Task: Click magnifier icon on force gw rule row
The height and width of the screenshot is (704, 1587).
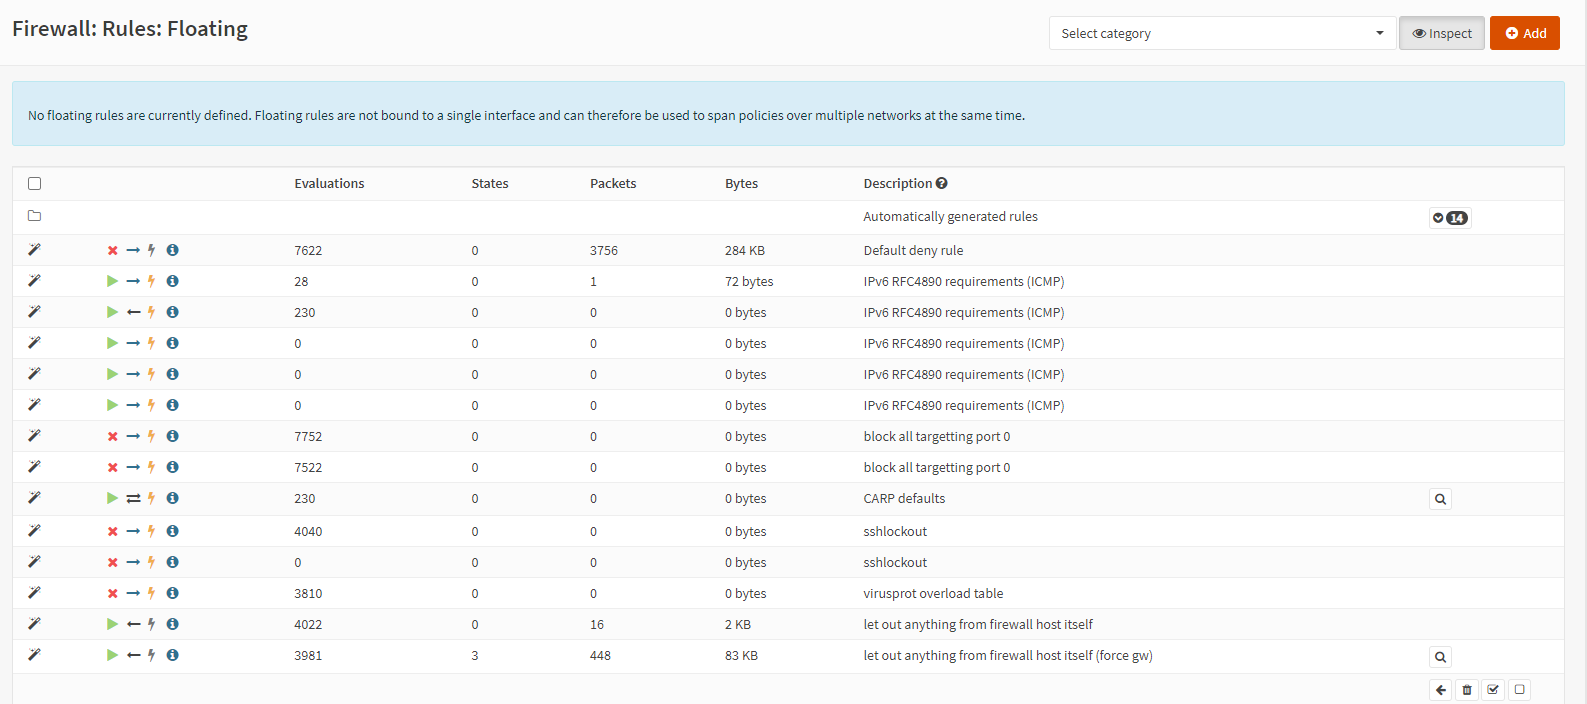Action: 1440,657
